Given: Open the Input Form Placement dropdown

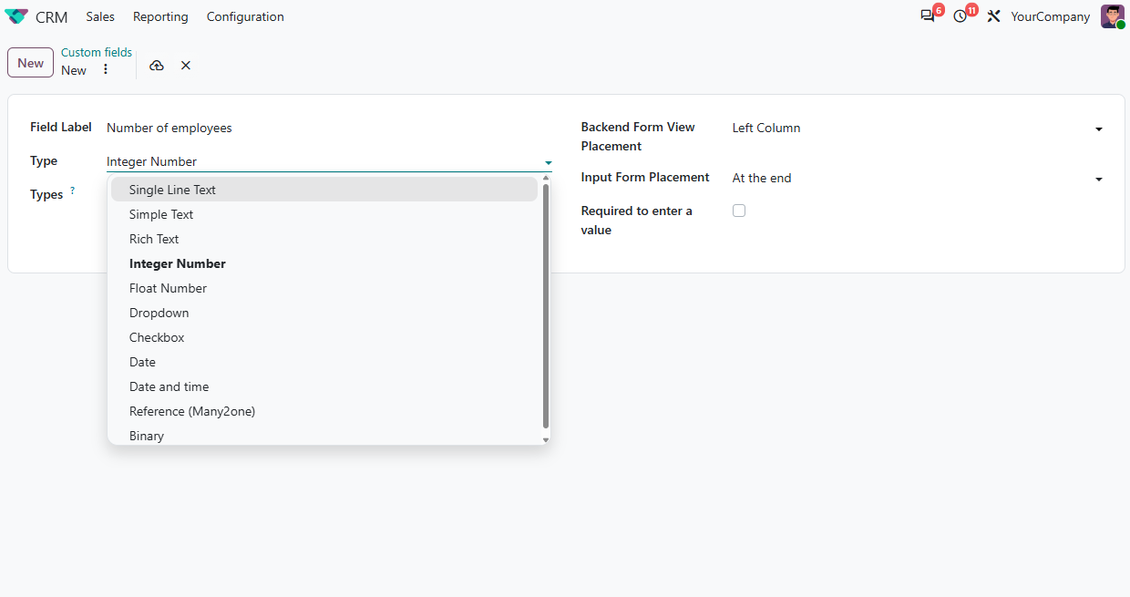Looking at the screenshot, I should pos(917,178).
